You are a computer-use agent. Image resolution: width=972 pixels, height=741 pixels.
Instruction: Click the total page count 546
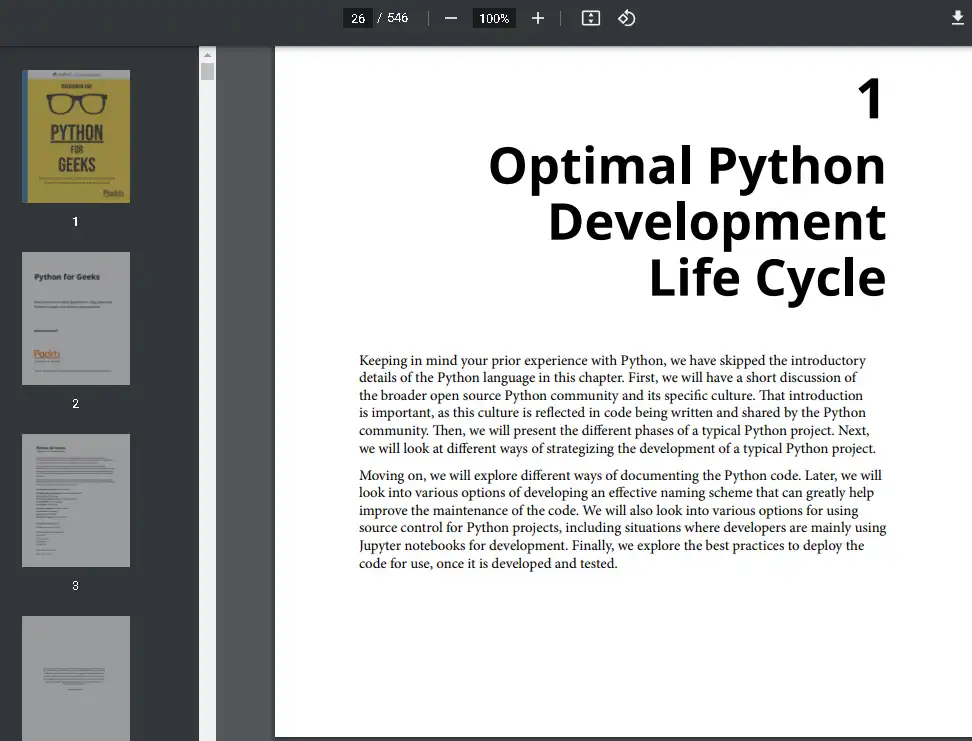[x=398, y=18]
